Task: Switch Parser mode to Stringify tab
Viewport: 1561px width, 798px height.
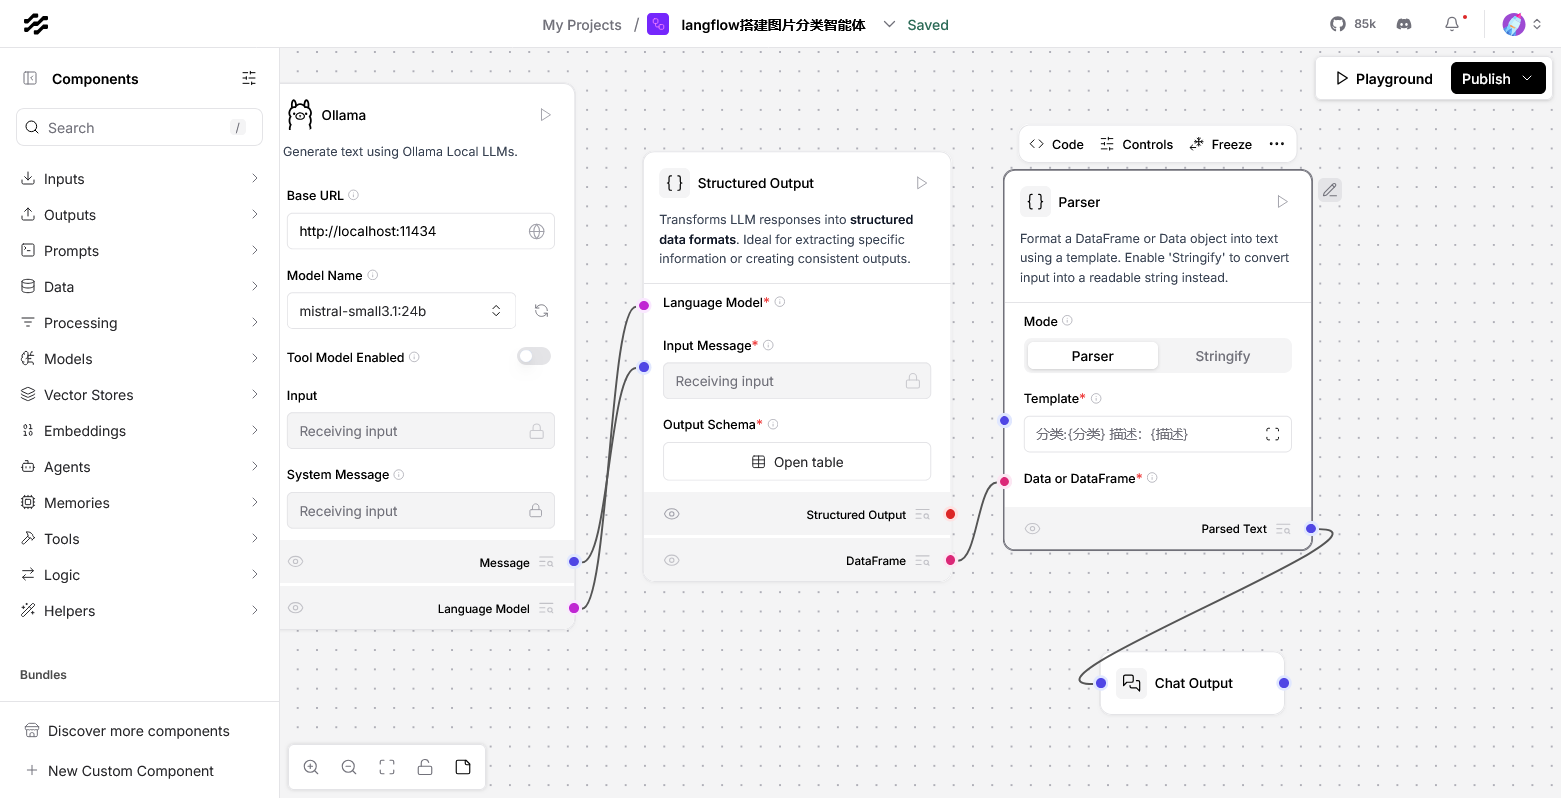Action: 1223,356
